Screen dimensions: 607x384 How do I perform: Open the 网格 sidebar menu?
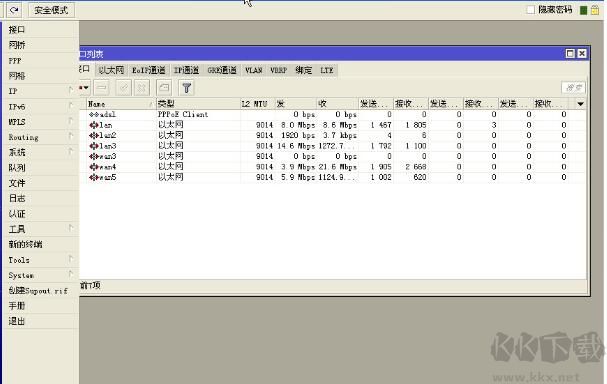[40, 76]
